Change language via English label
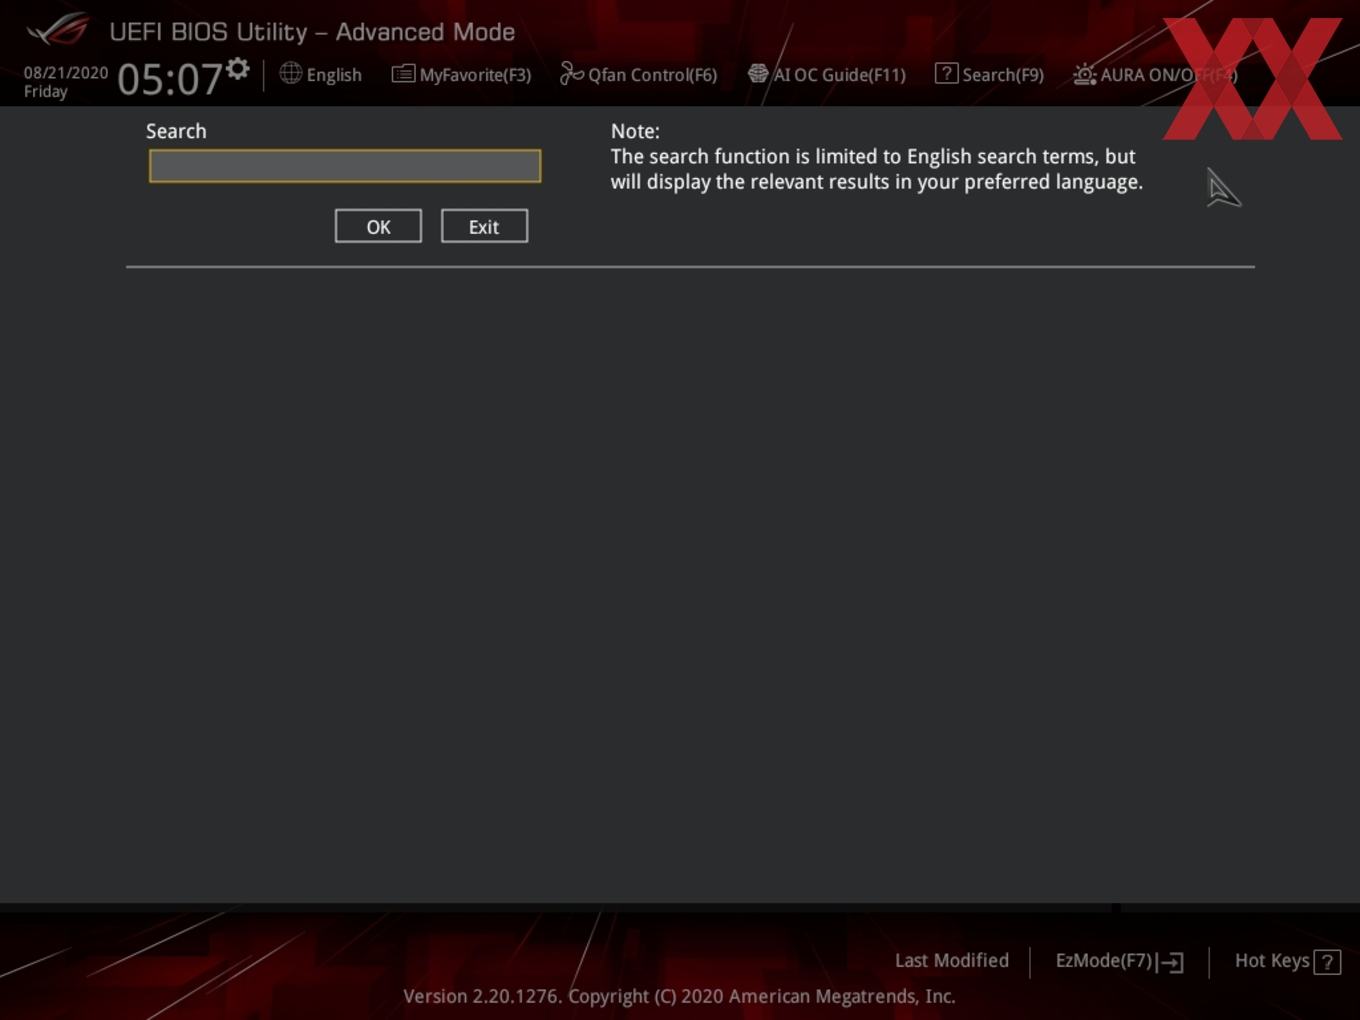The image size is (1360, 1020). coord(334,75)
